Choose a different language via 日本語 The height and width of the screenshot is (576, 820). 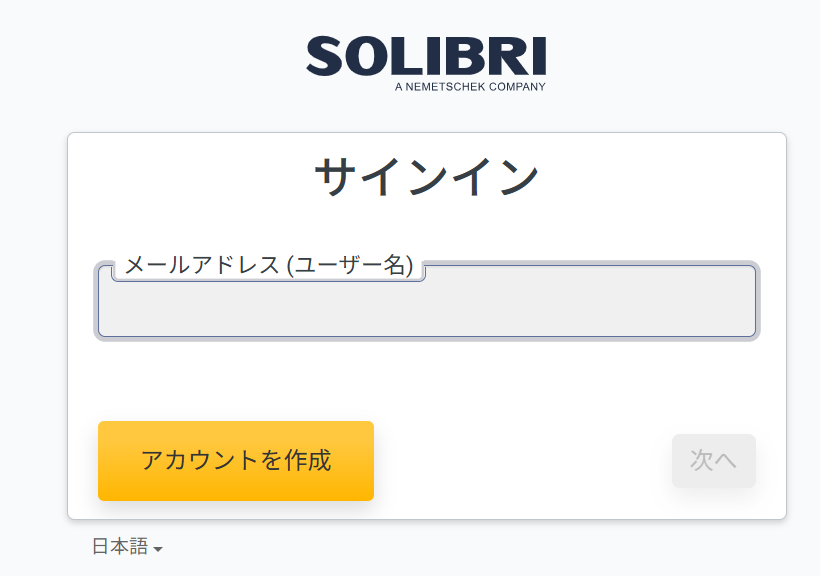(x=127, y=547)
